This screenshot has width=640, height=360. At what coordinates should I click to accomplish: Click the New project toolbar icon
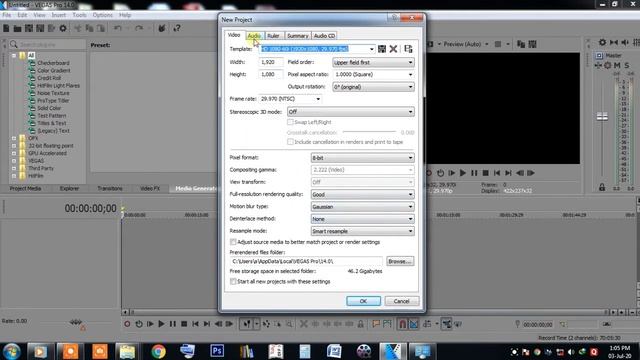(x=6, y=28)
